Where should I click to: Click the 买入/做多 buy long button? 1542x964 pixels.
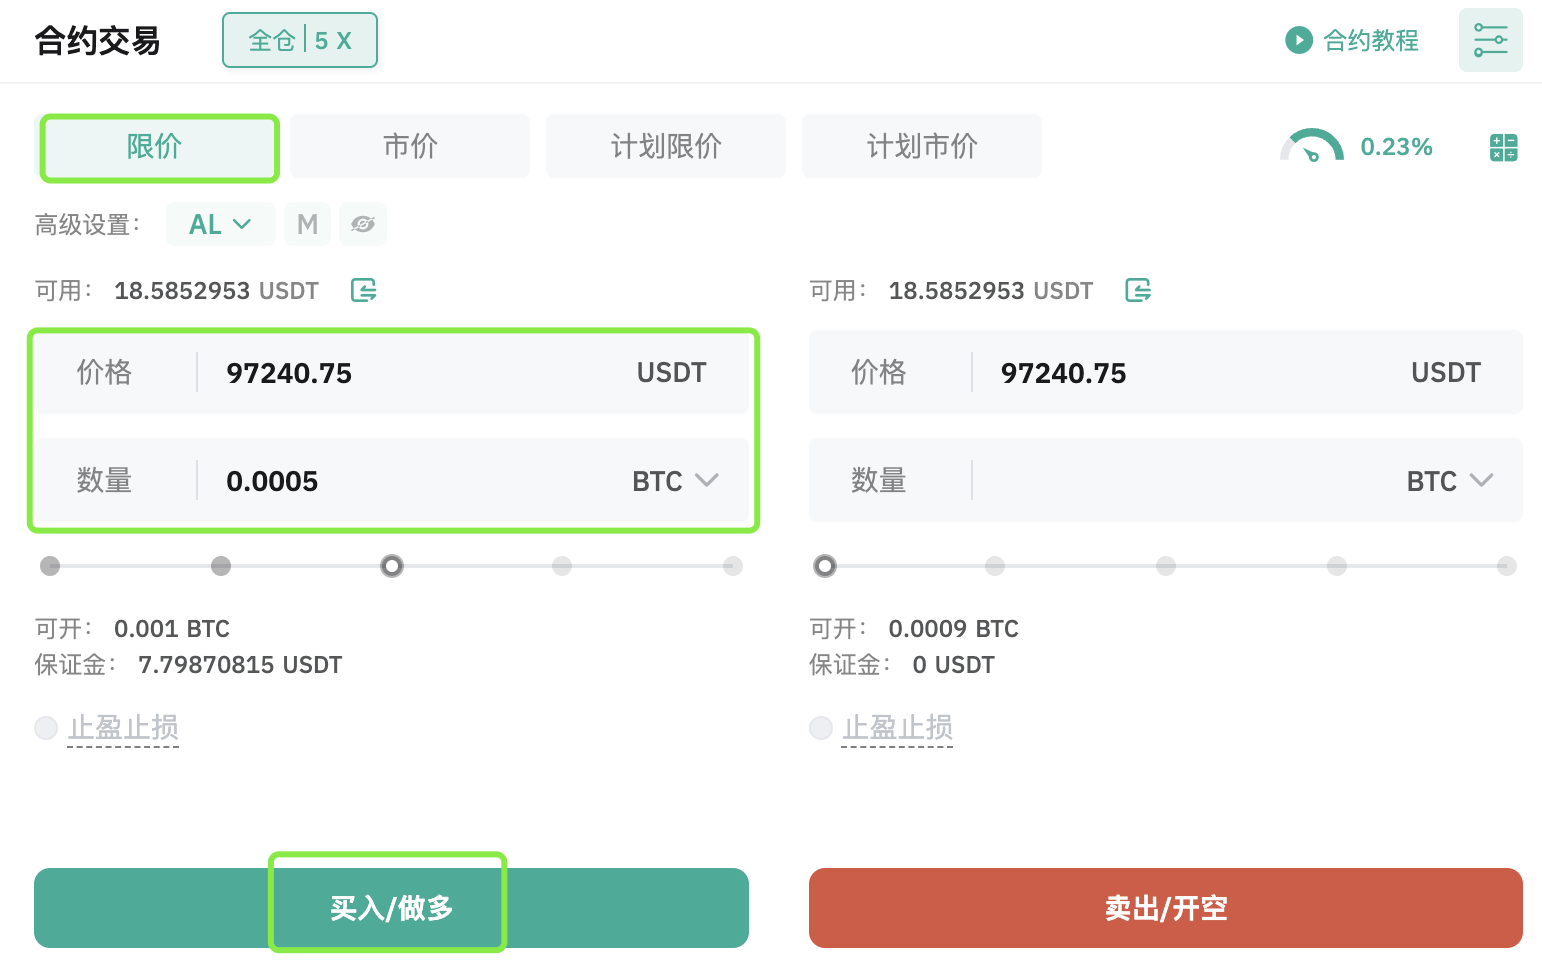[391, 908]
